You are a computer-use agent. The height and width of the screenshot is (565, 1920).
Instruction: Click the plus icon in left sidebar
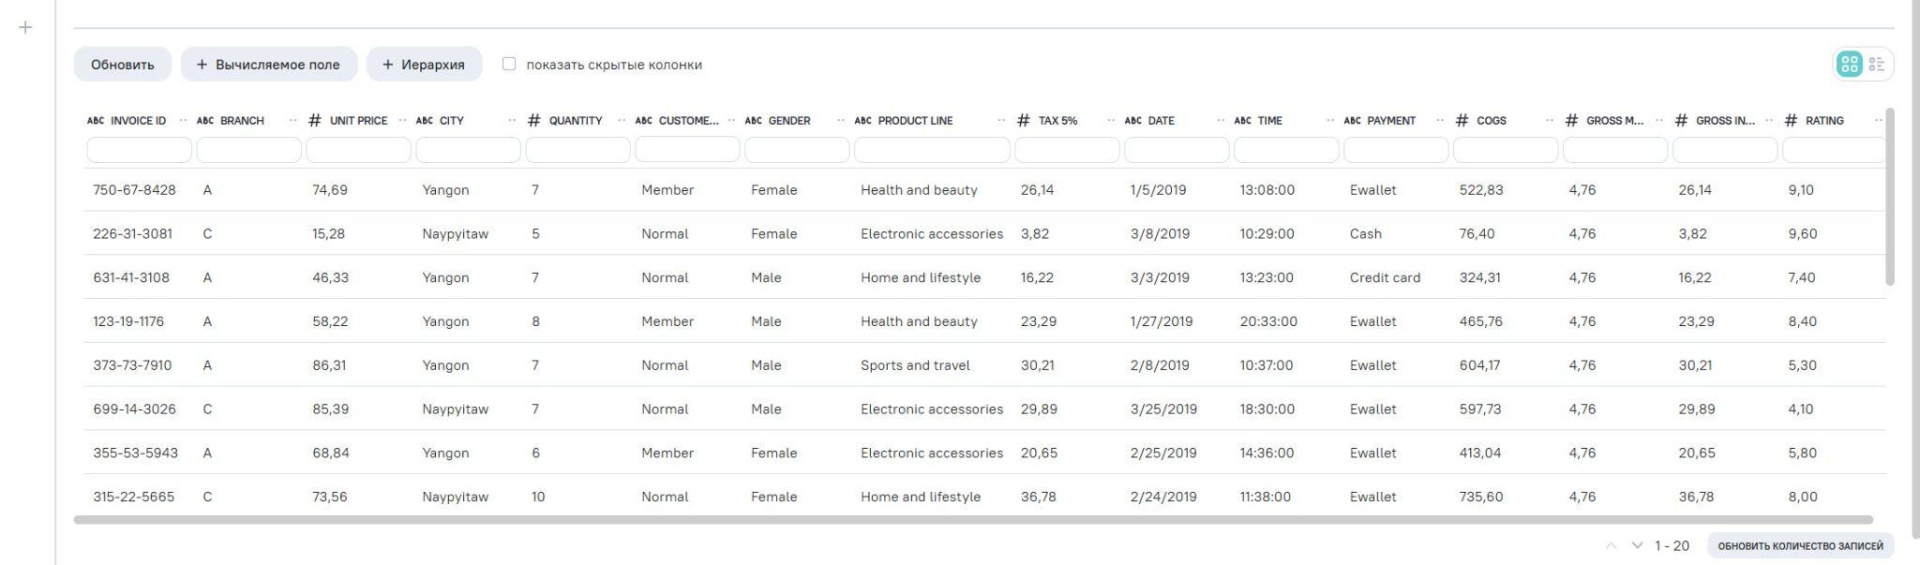(25, 28)
